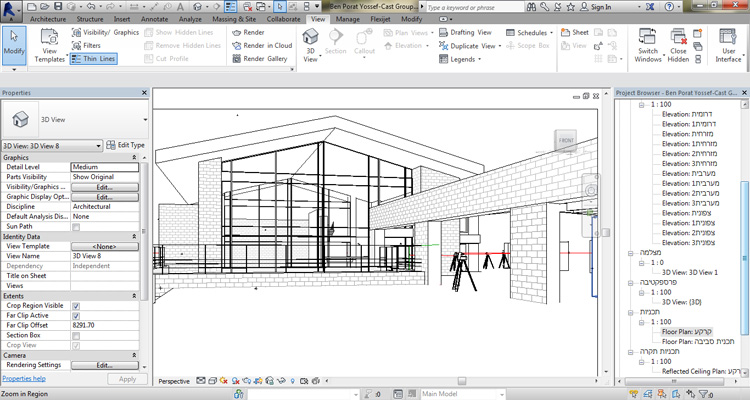Switch to the Massing & Site tab
The height and width of the screenshot is (400, 750).
pos(234,19)
